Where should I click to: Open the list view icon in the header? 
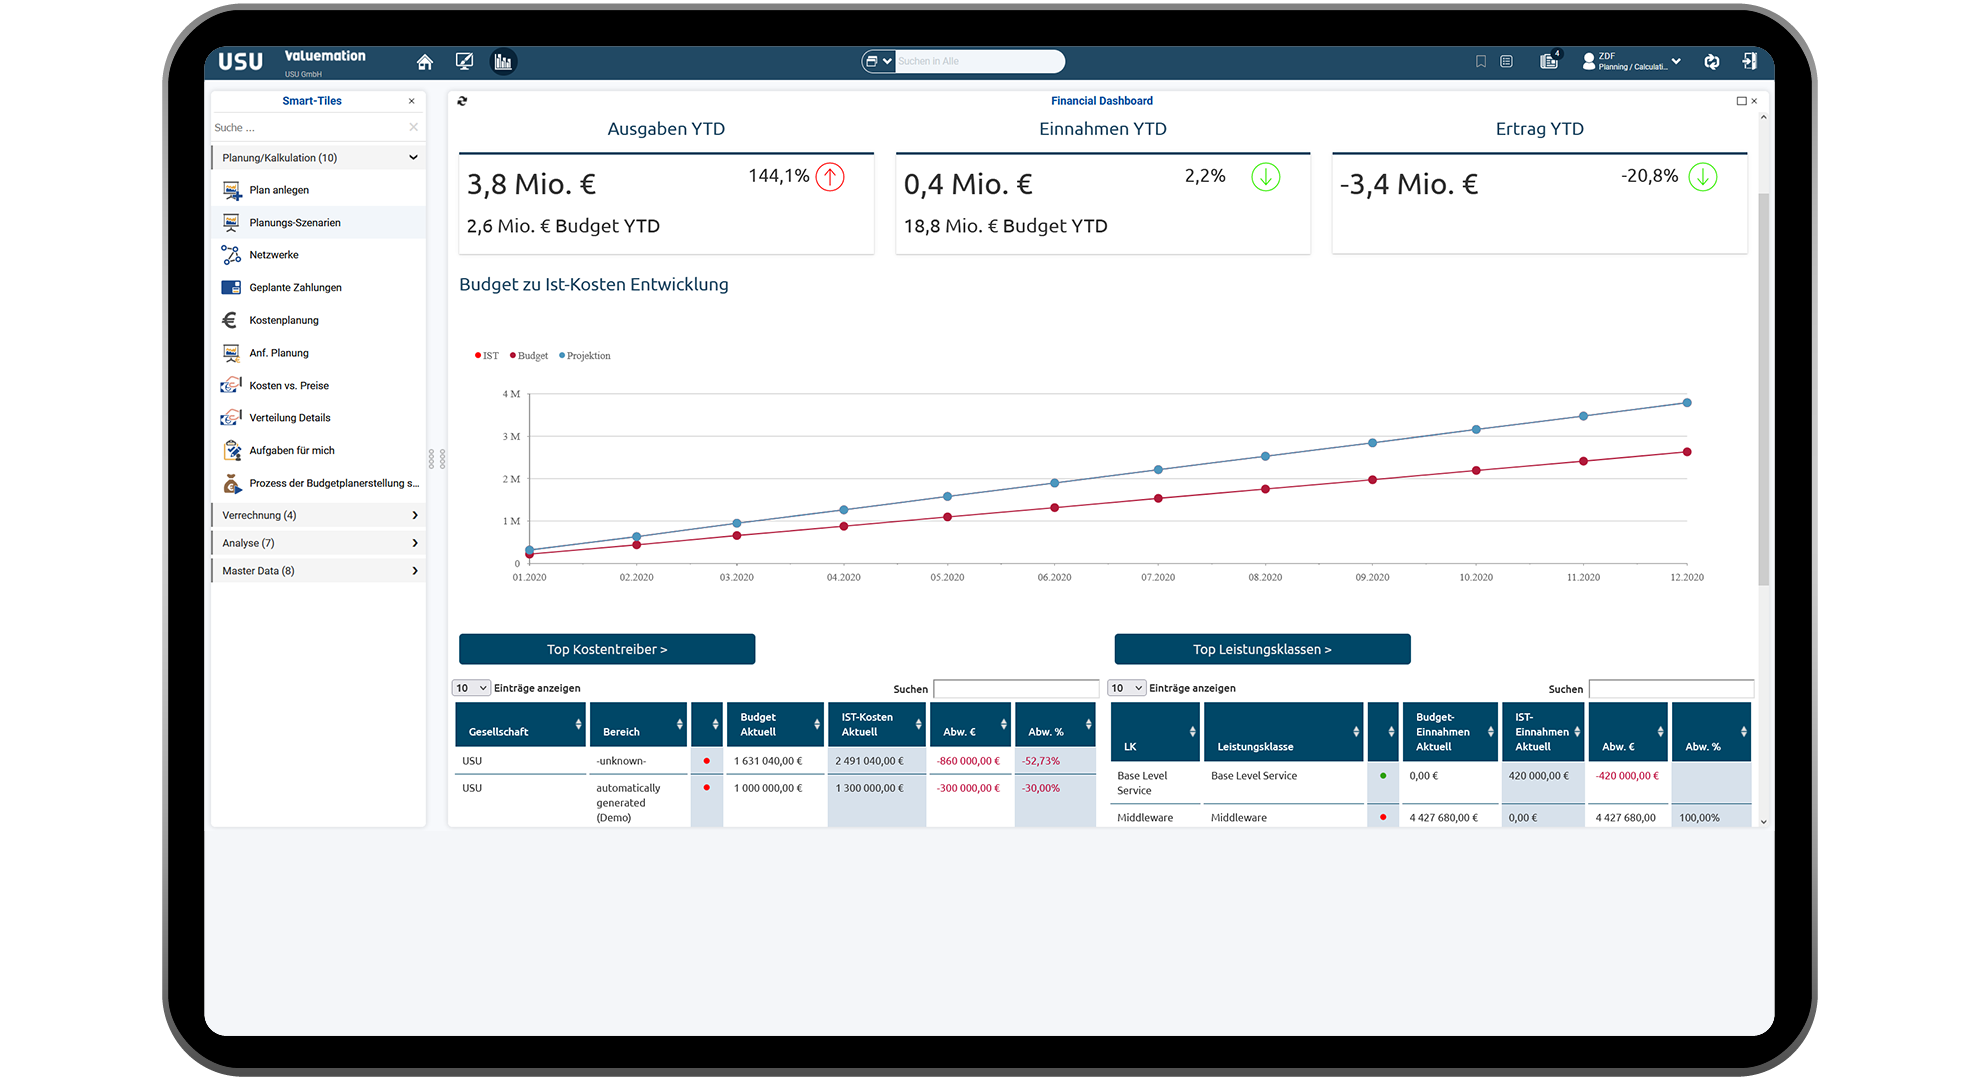coord(1506,62)
